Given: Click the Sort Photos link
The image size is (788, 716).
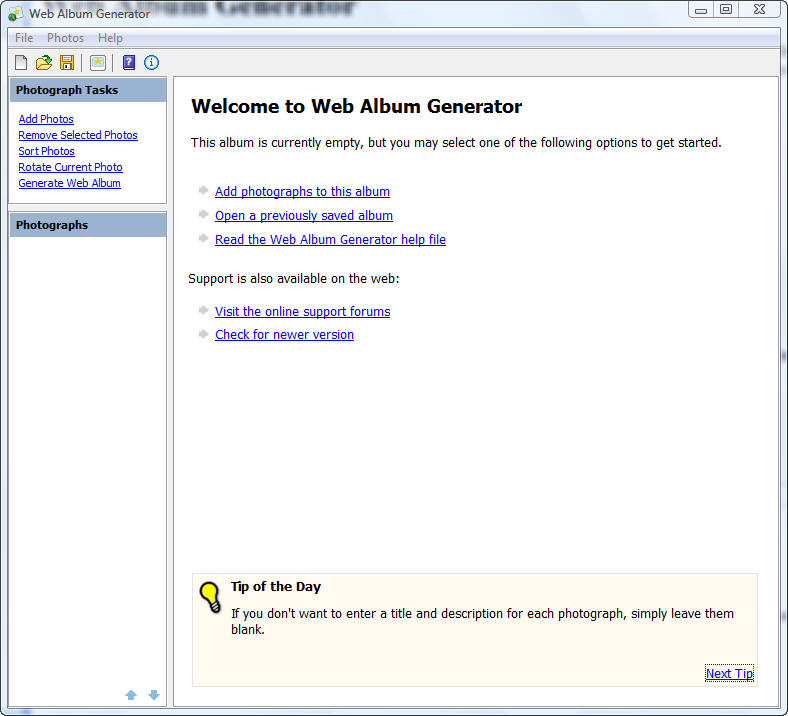Looking at the screenshot, I should 47,151.
